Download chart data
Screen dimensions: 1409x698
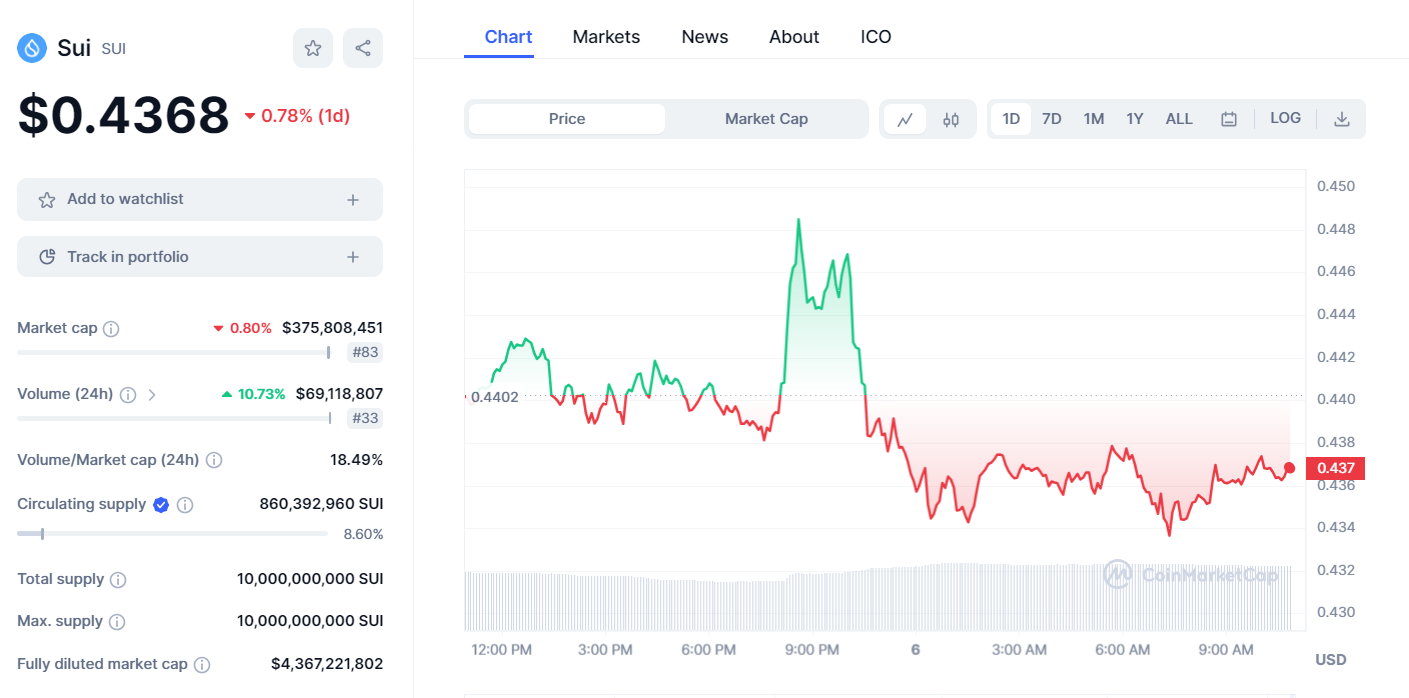pos(1342,119)
